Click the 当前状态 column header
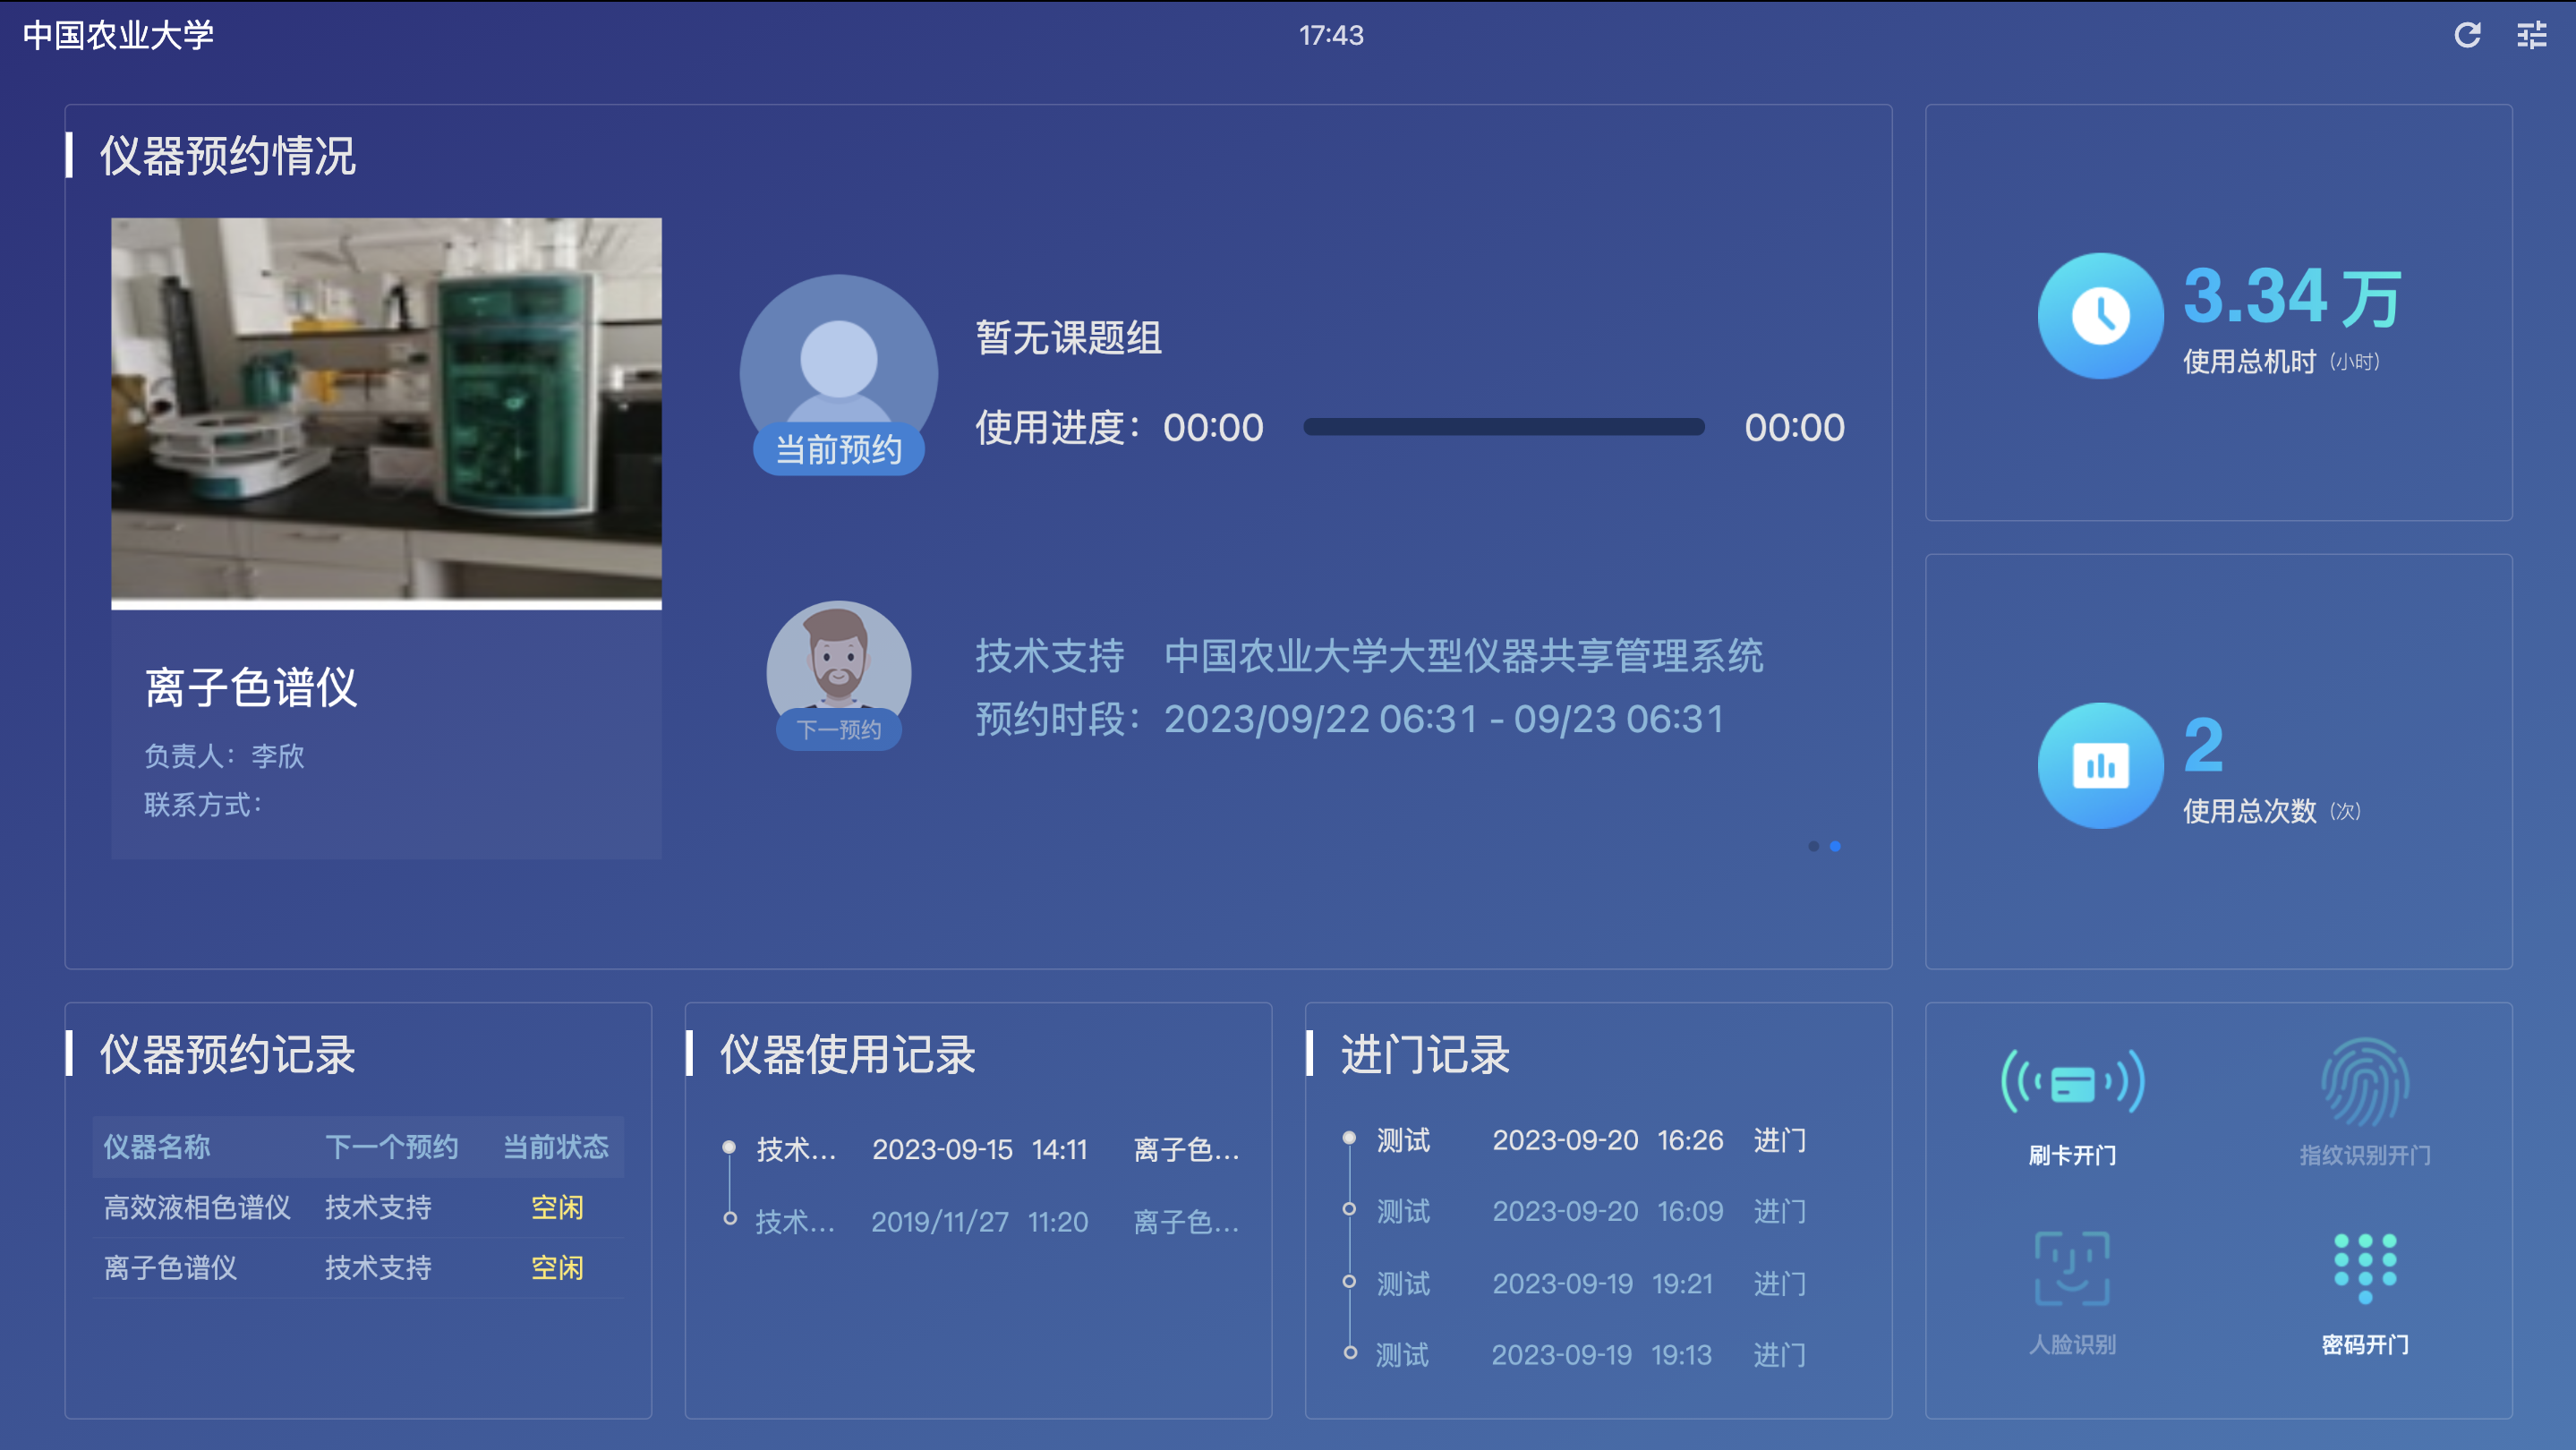 pyautogui.click(x=555, y=1146)
